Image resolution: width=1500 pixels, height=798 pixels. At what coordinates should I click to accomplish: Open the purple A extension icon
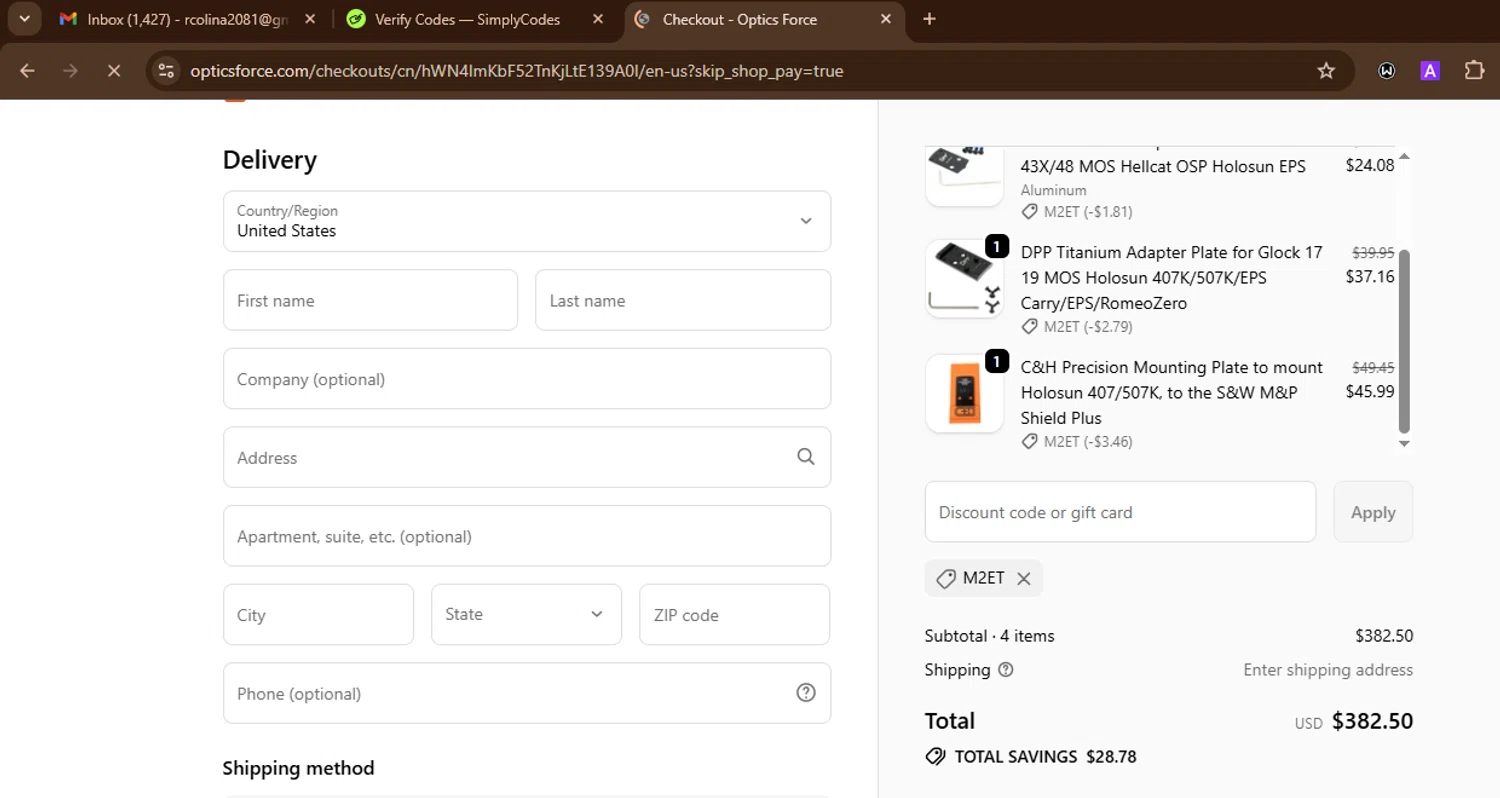pos(1430,71)
